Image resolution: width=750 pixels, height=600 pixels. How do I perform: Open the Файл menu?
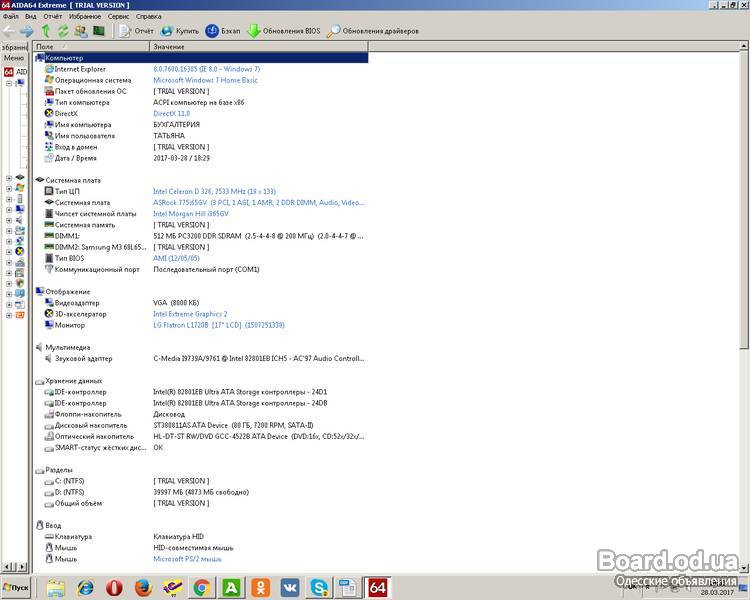click(11, 16)
